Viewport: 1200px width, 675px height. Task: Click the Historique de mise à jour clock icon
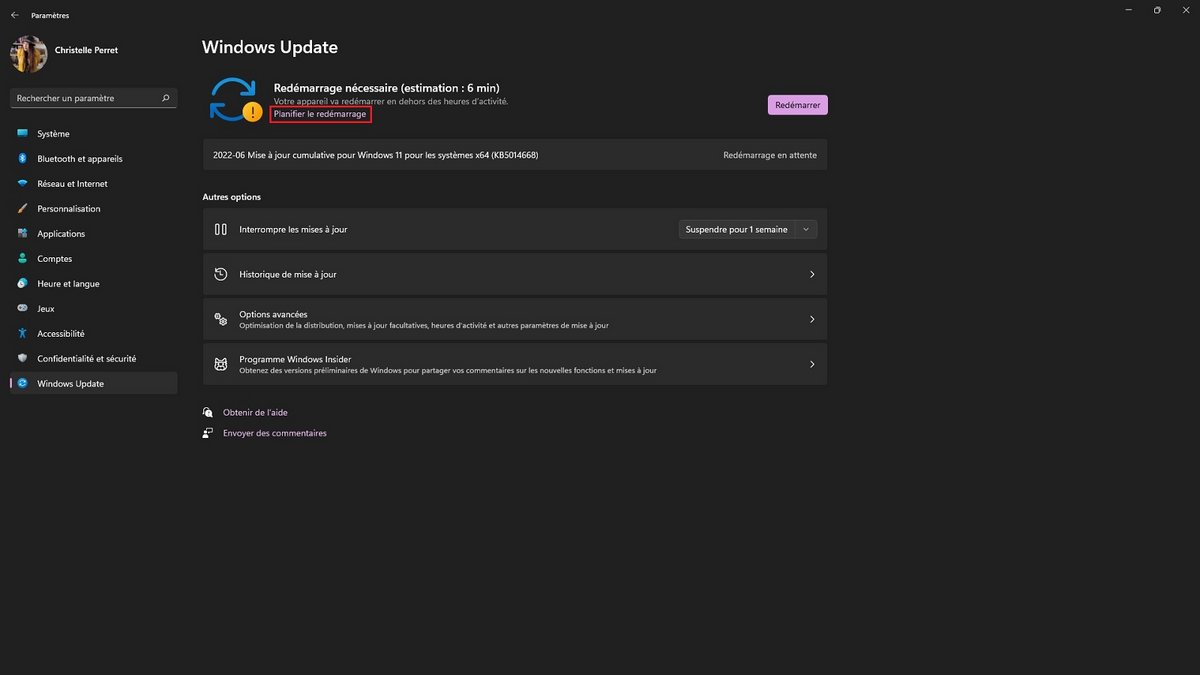point(221,274)
